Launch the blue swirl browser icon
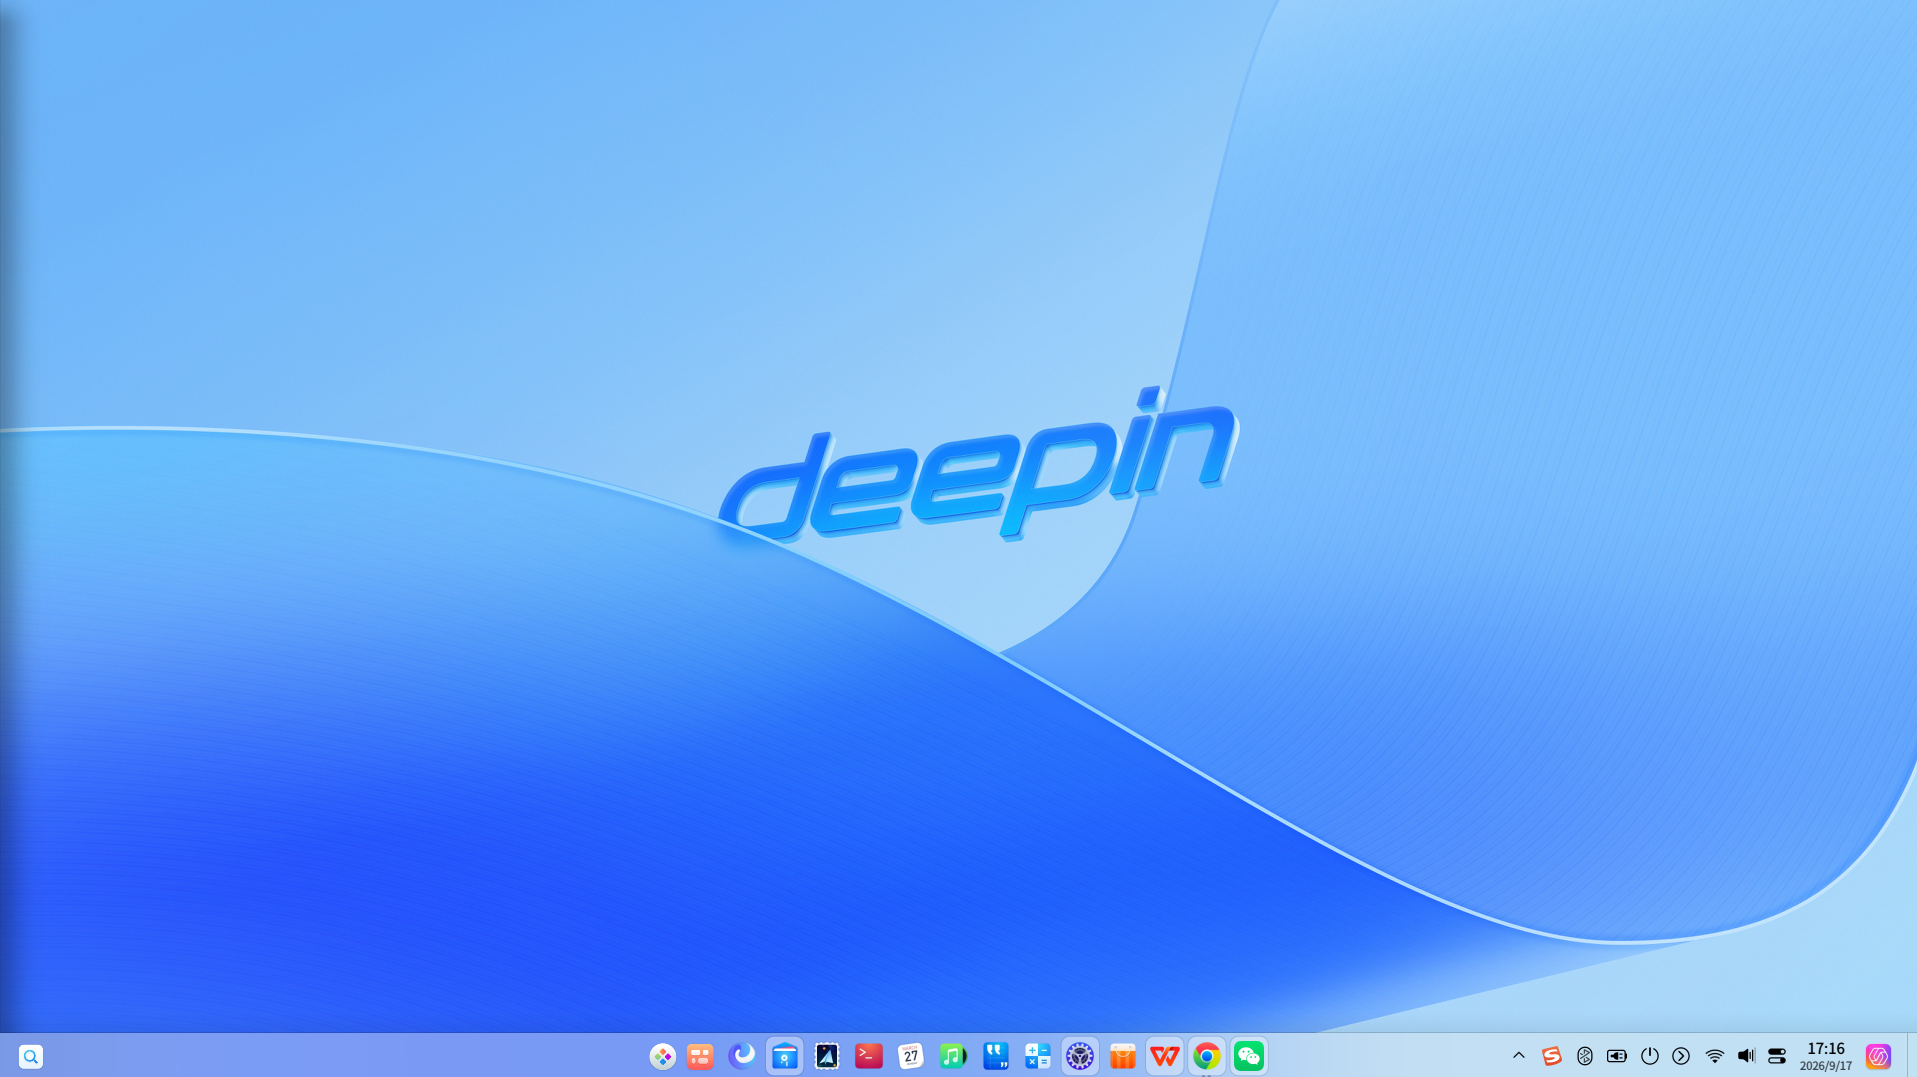 point(742,1056)
